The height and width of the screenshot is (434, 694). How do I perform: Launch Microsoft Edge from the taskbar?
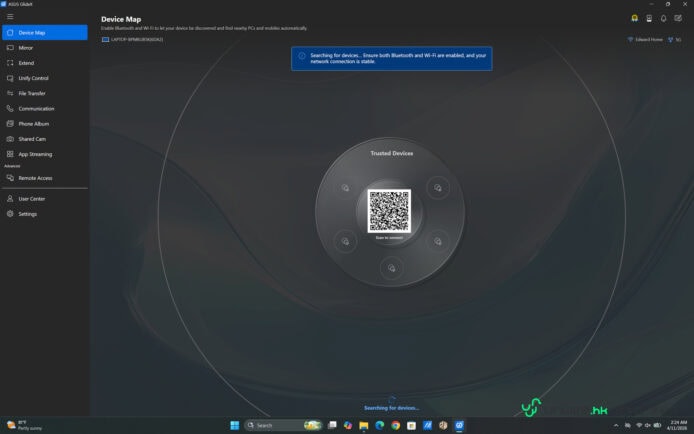[380, 425]
